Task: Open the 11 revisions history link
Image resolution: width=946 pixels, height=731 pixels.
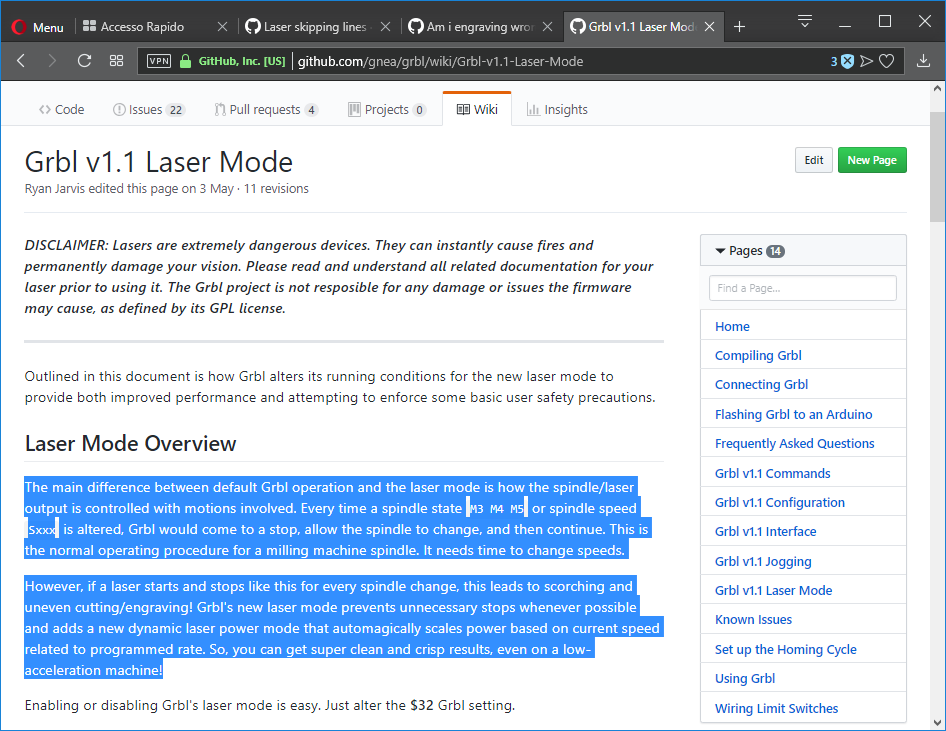Action: coord(276,189)
